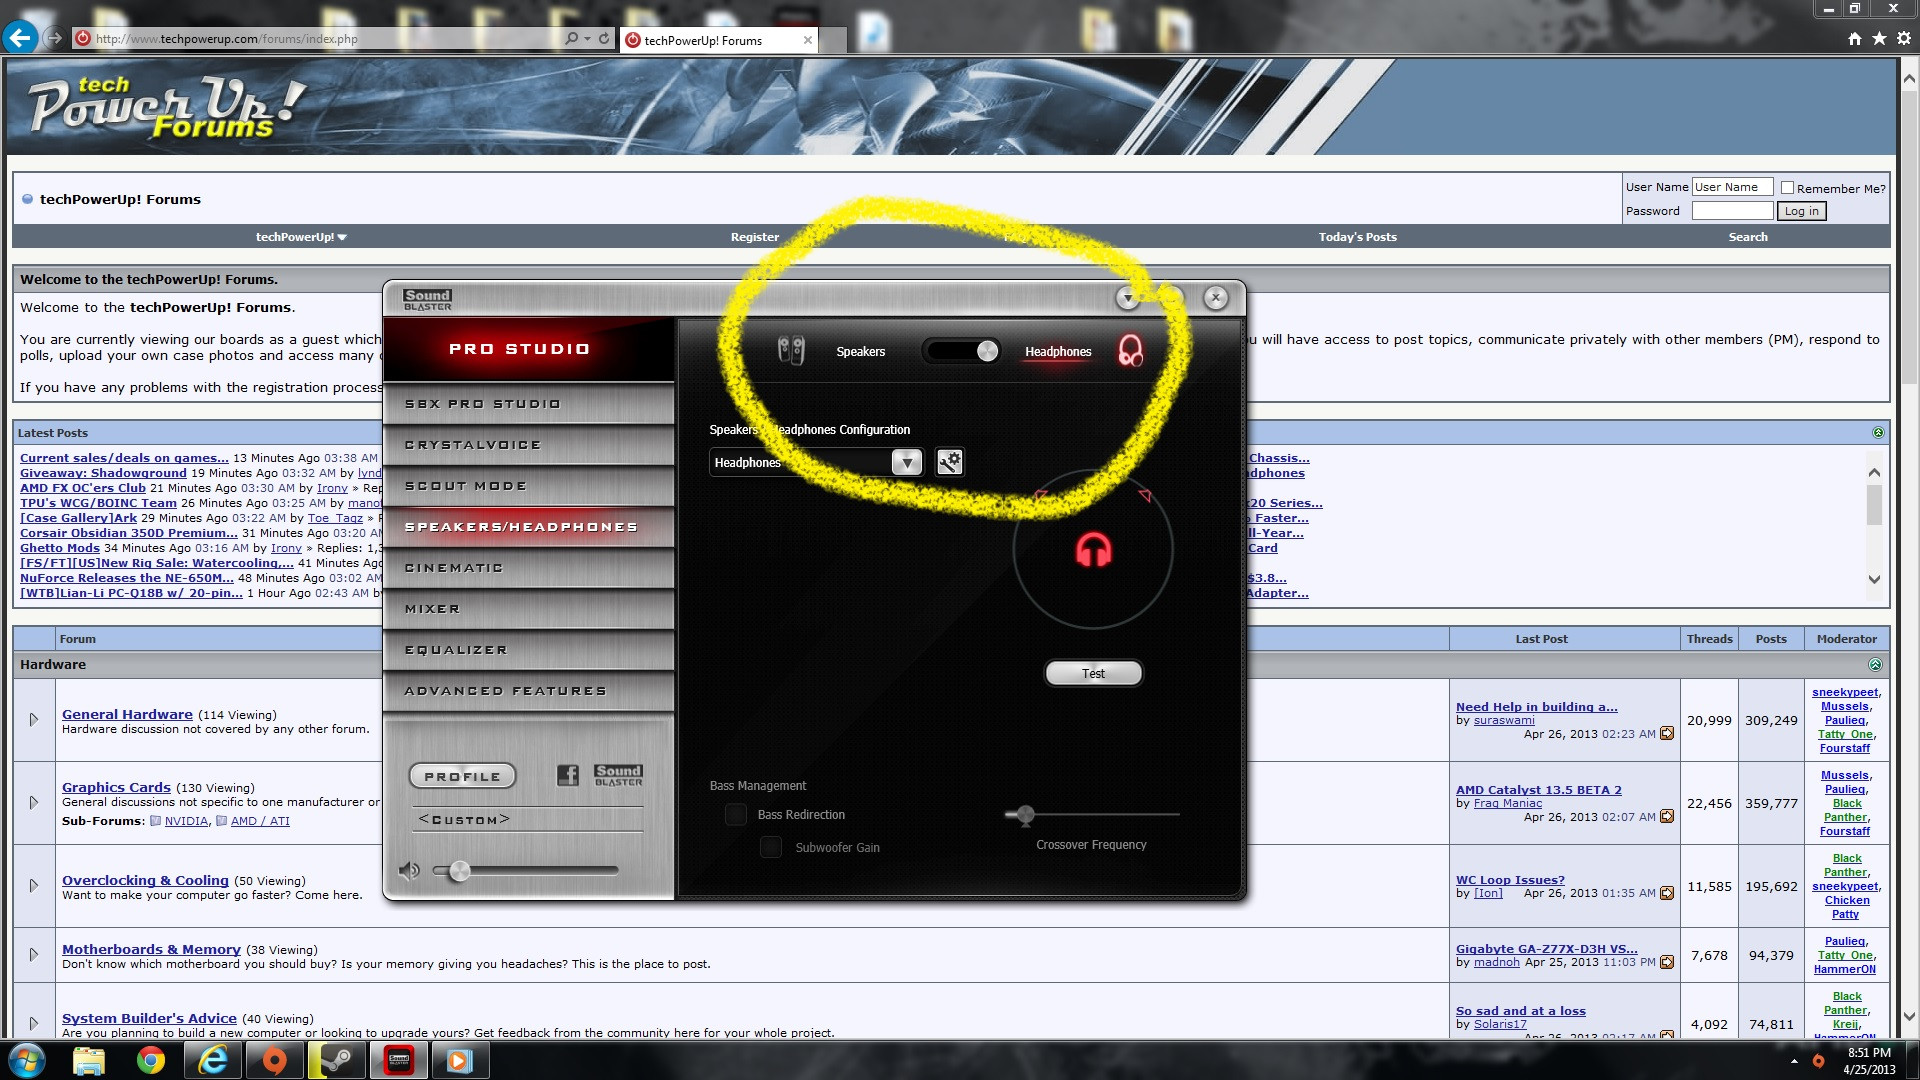The height and width of the screenshot is (1080, 1920).
Task: Click the red headphone icon in the circle
Action: tap(1093, 550)
